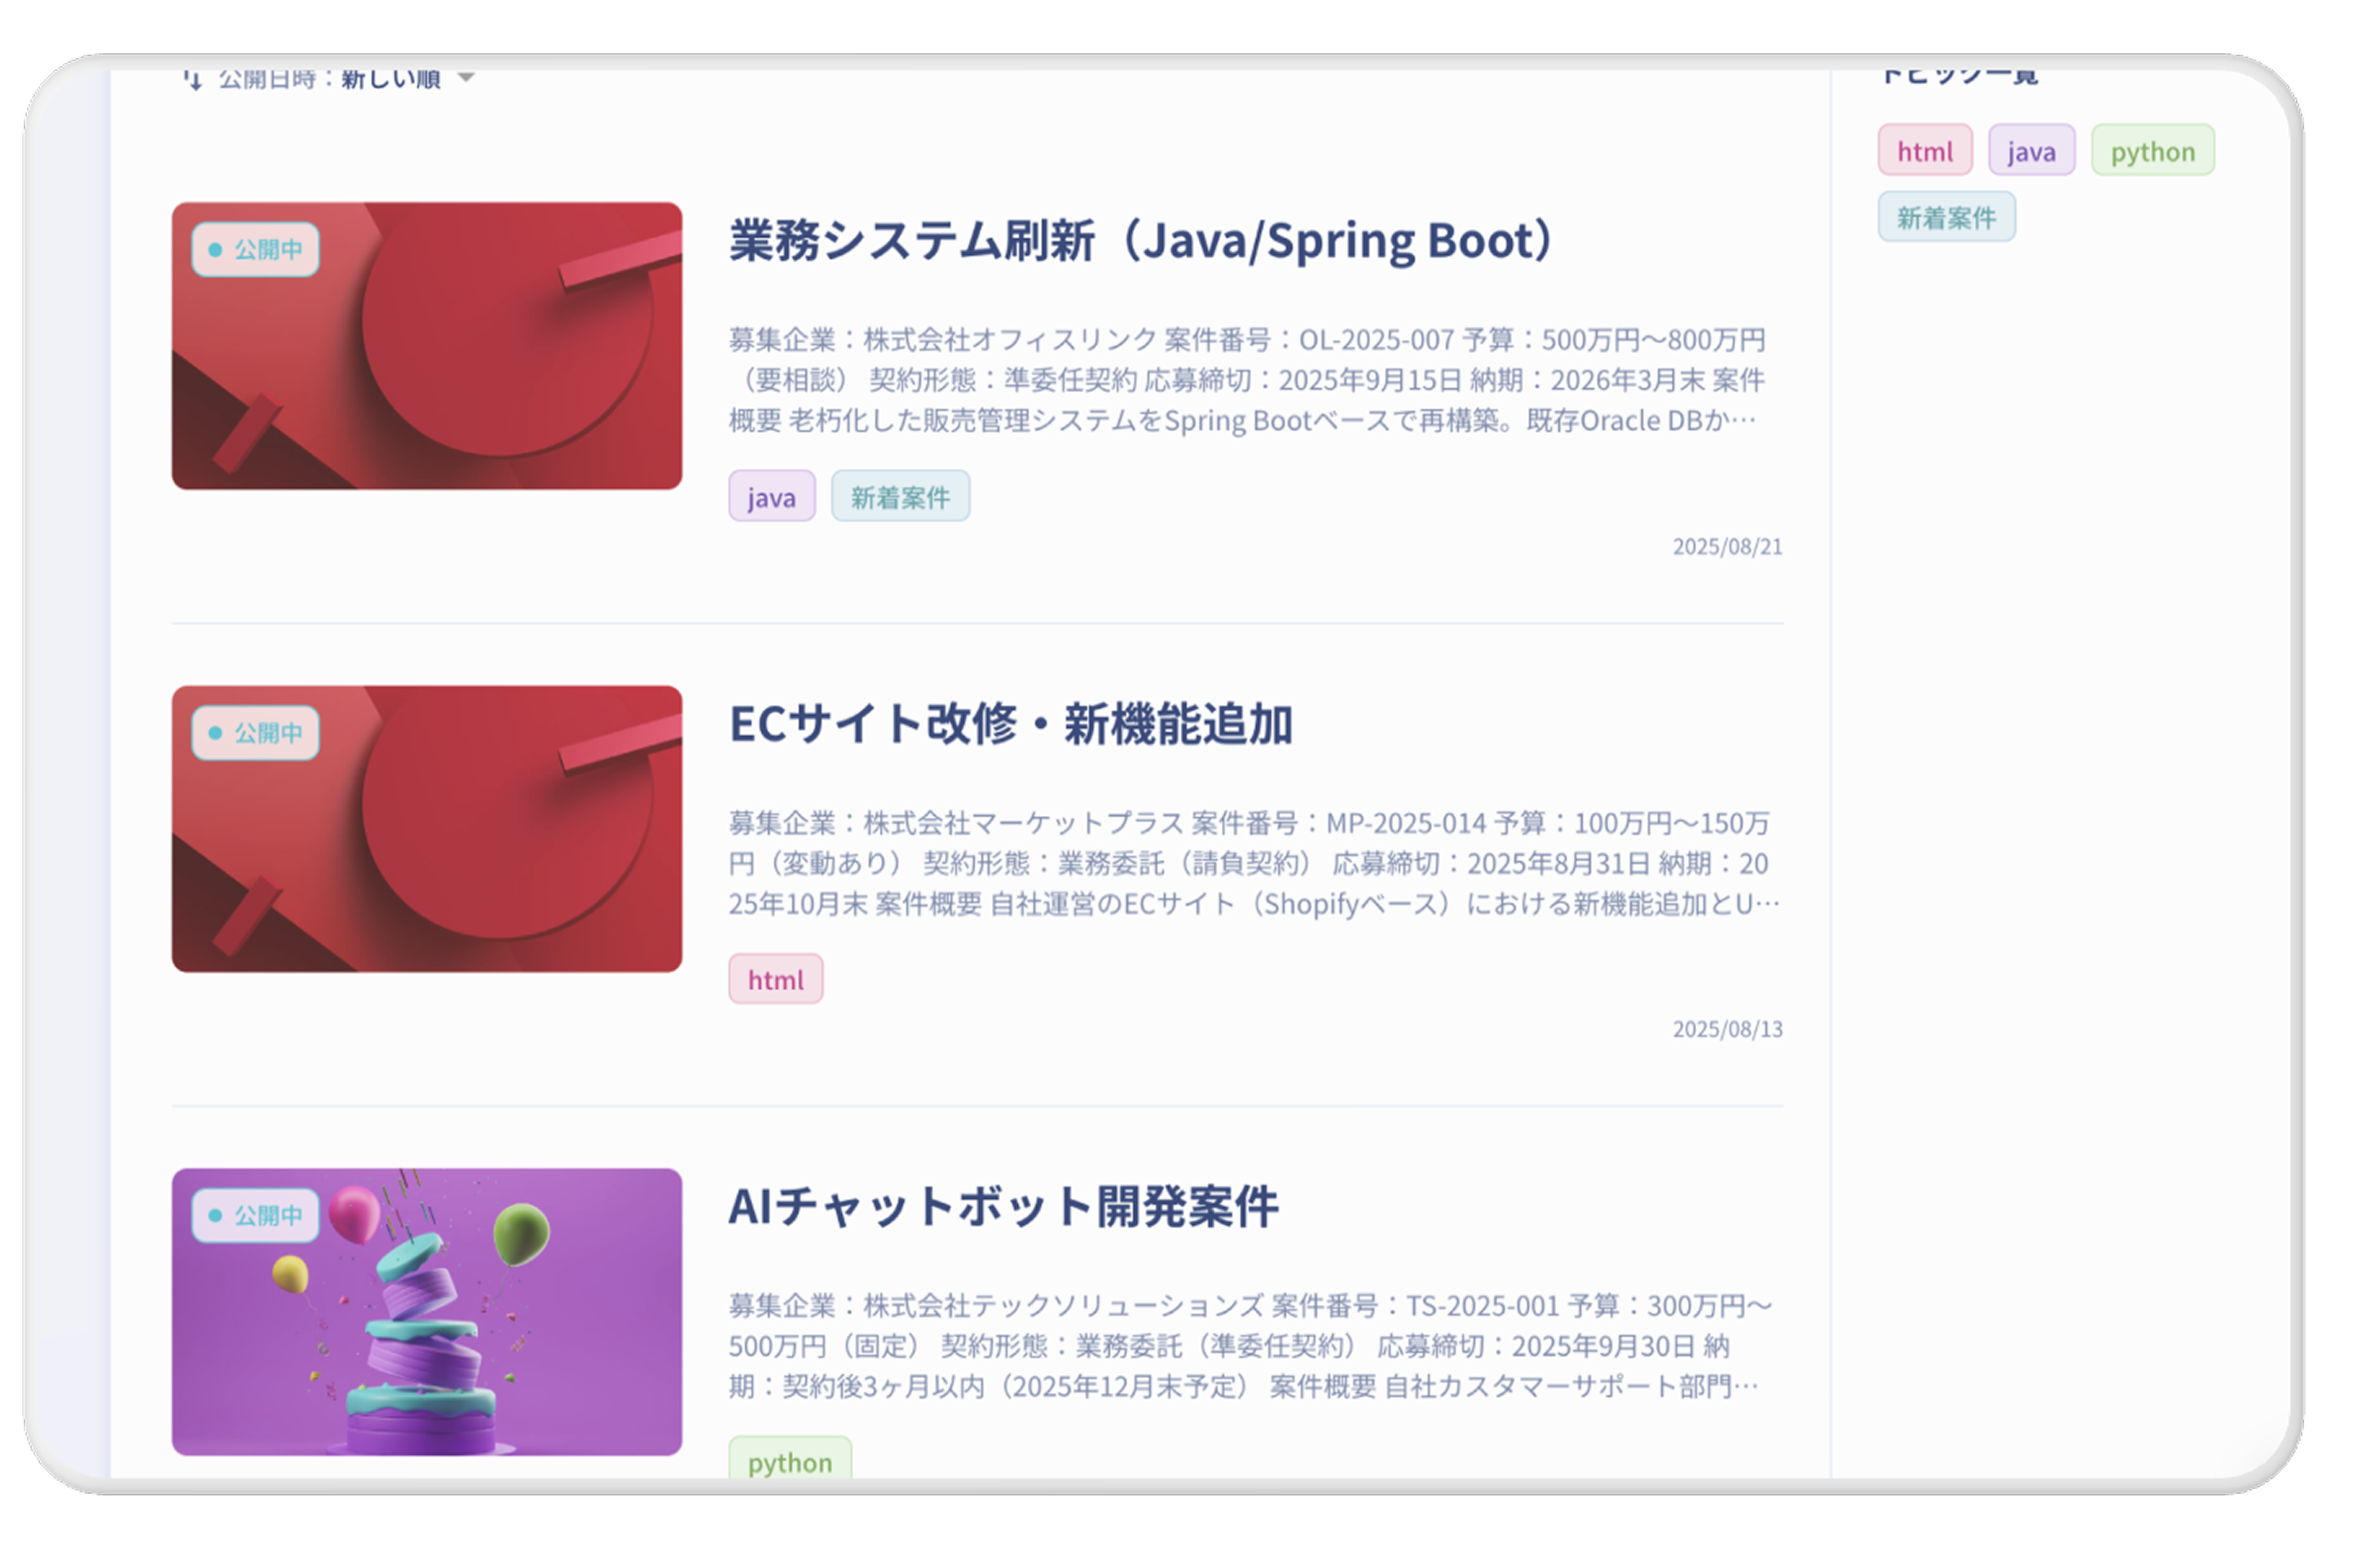
Task: Click the 公開中 status dot on first card
Action: [214, 250]
